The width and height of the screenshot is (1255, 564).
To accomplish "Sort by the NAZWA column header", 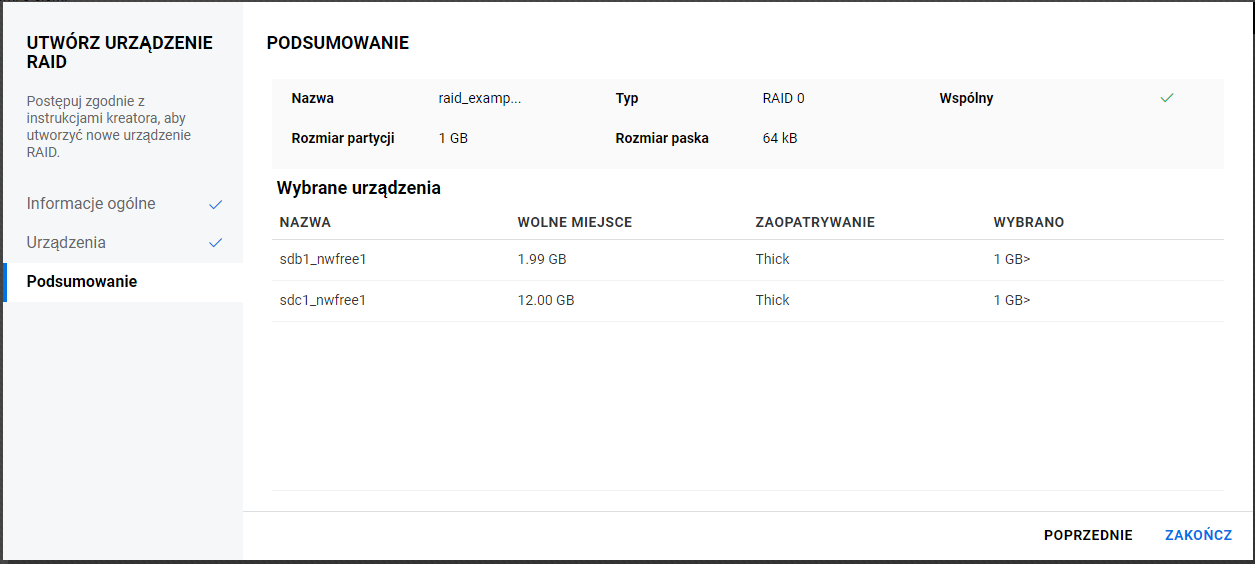I will click(x=305, y=222).
